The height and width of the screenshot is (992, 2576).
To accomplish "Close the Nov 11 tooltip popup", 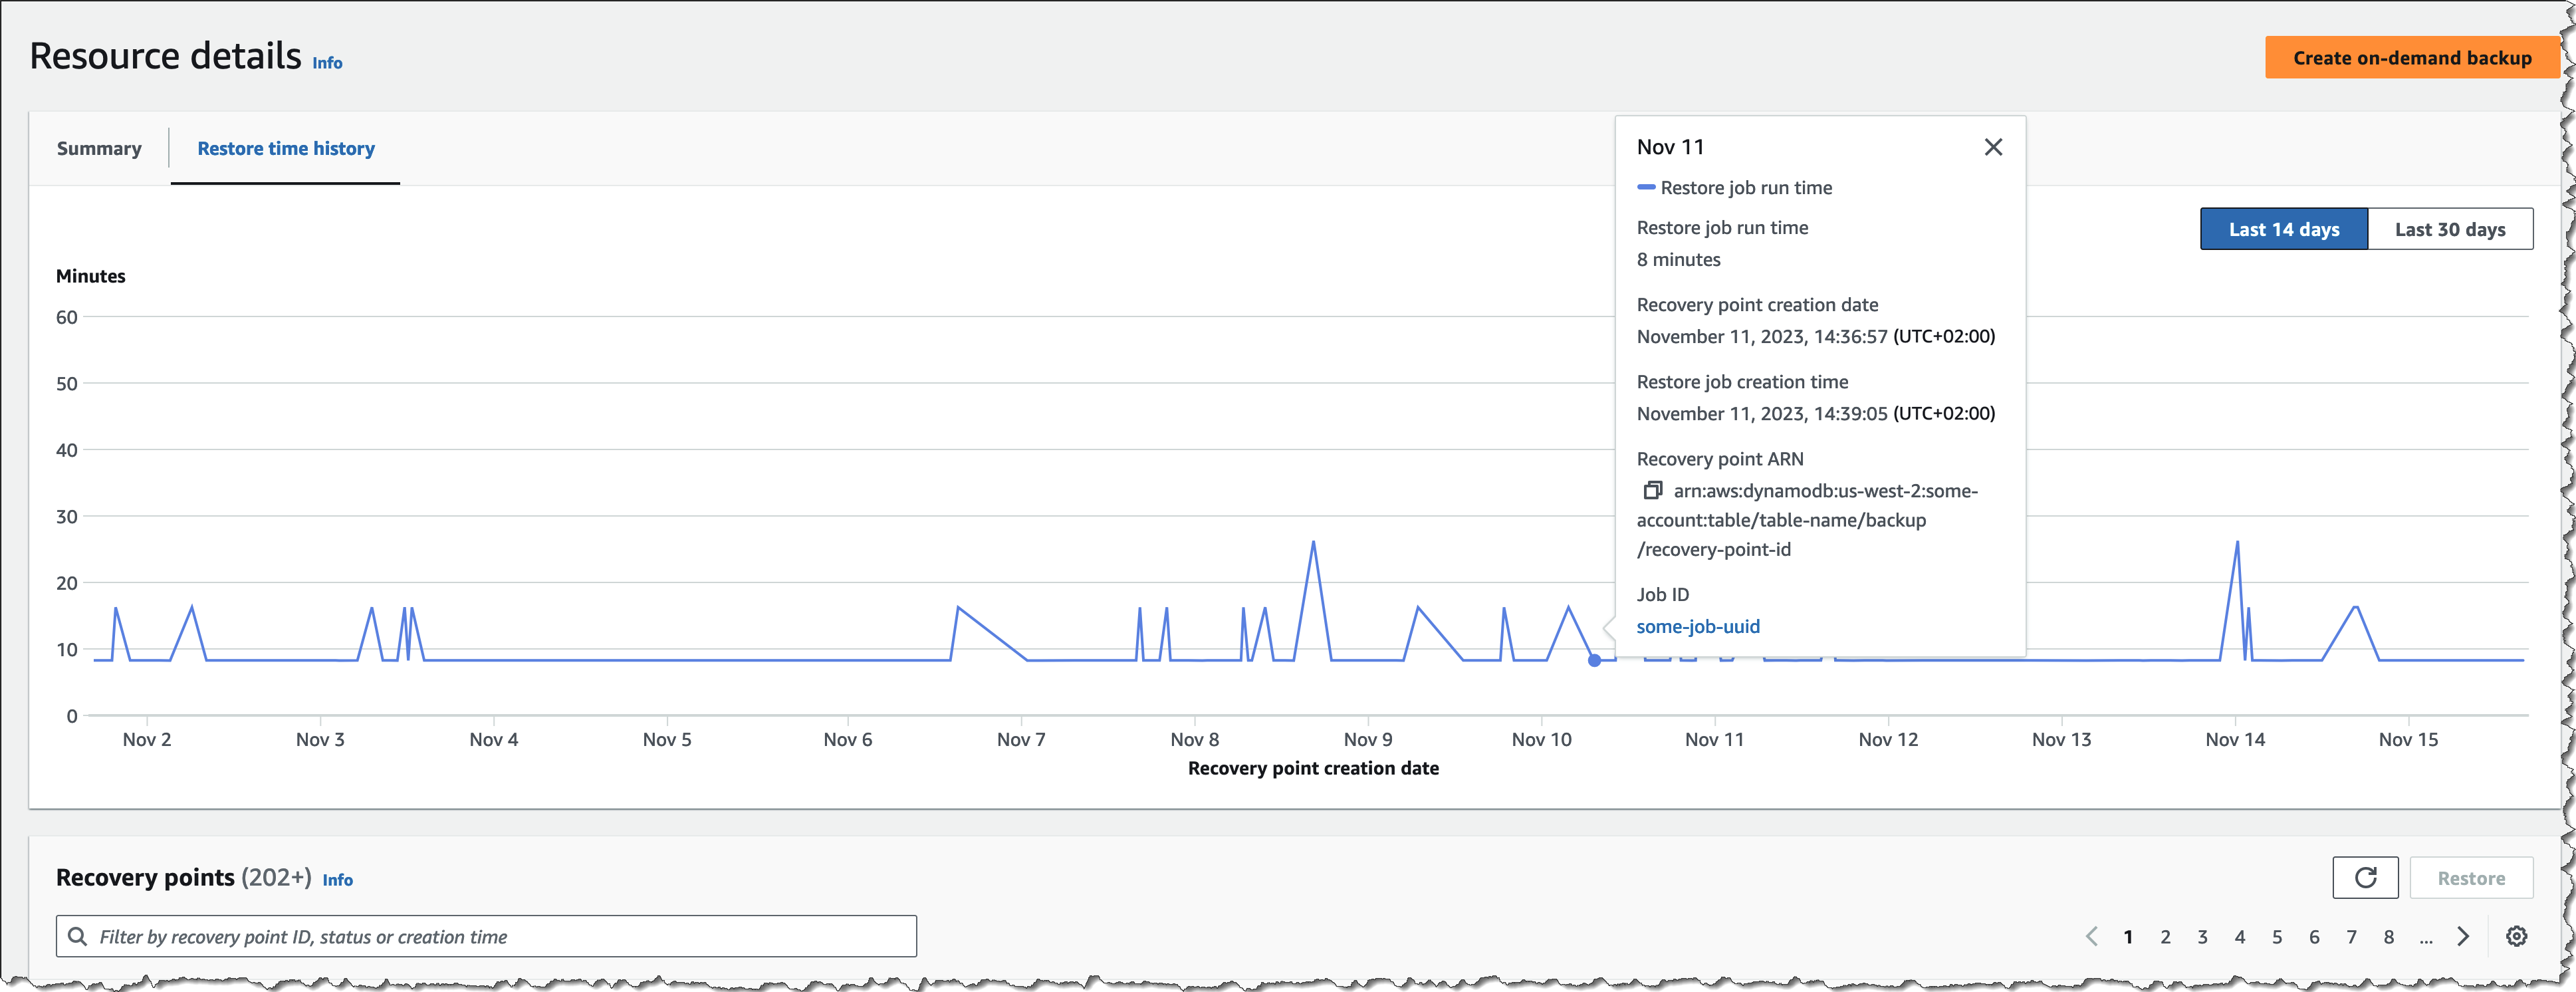I will (x=1992, y=147).
